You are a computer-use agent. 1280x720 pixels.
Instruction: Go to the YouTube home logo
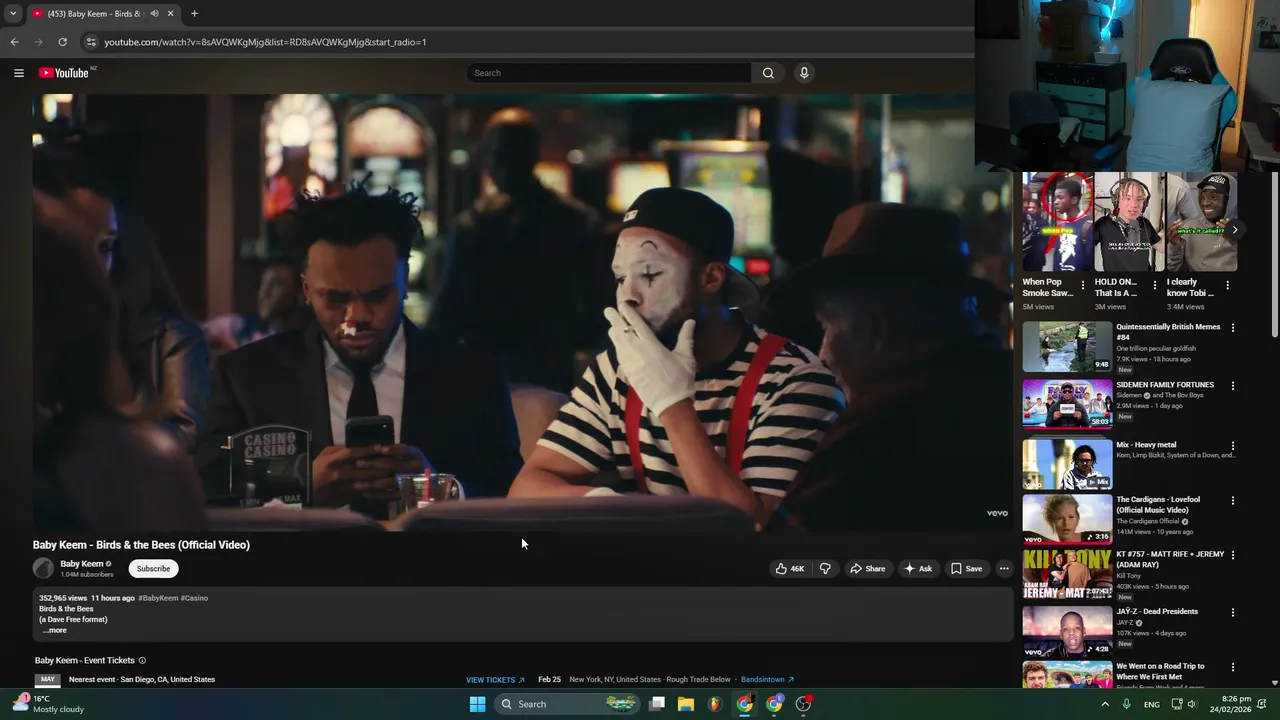click(x=64, y=73)
